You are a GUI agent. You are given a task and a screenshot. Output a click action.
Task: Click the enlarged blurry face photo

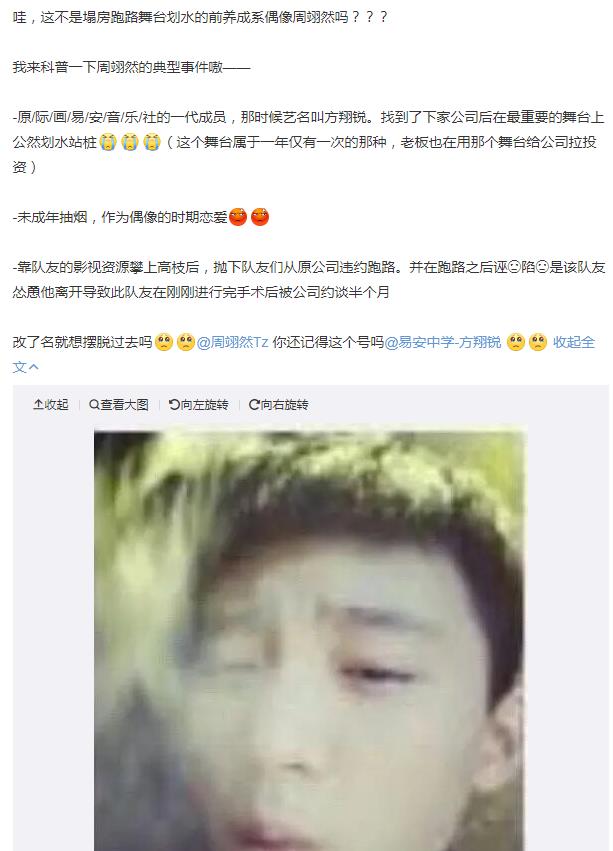[x=309, y=640]
